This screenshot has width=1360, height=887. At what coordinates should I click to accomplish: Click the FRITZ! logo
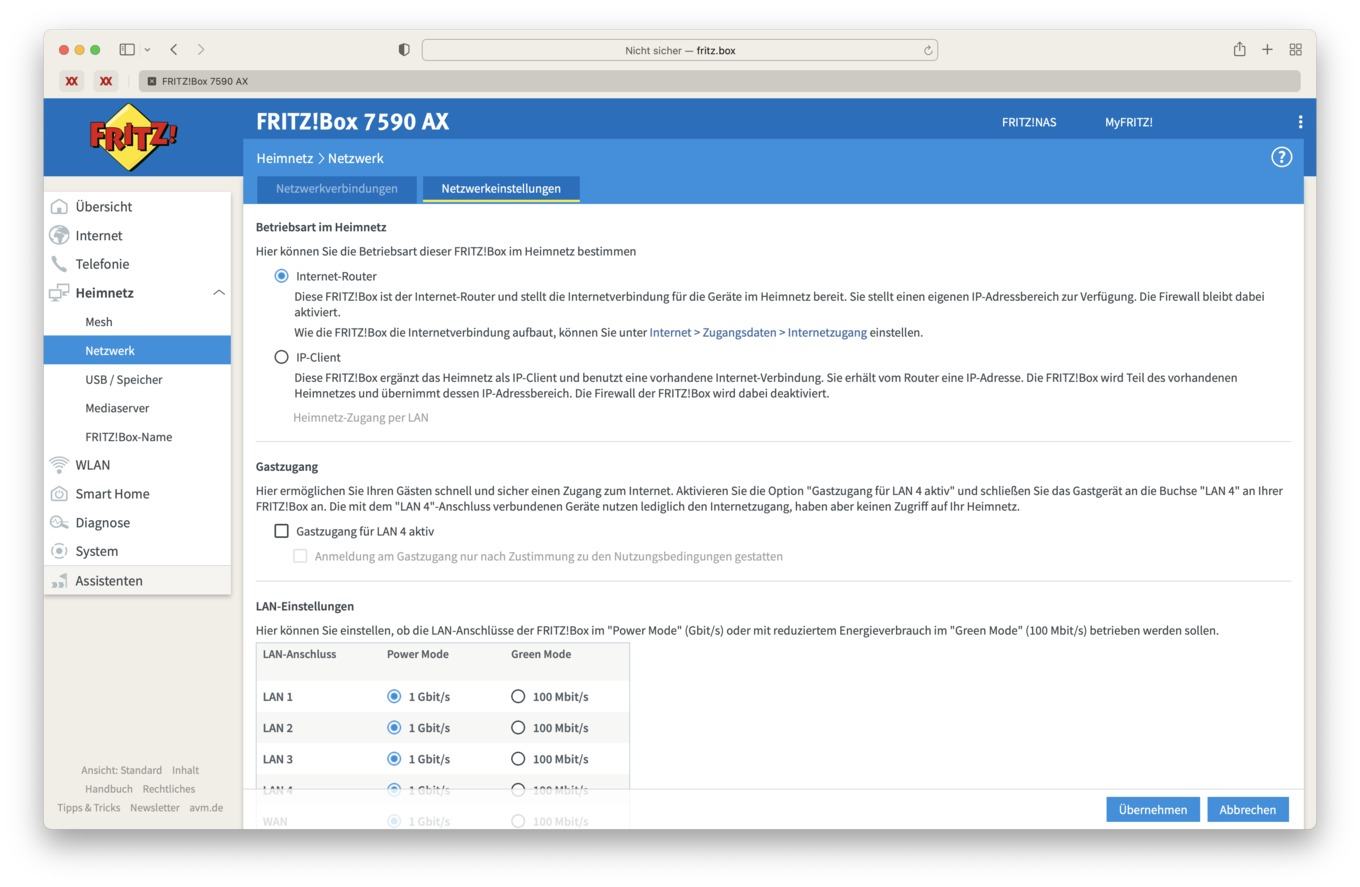point(133,137)
